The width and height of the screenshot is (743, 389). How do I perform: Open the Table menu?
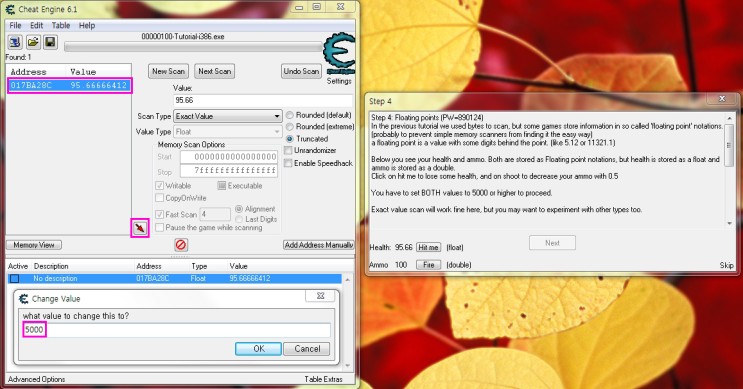(61, 26)
